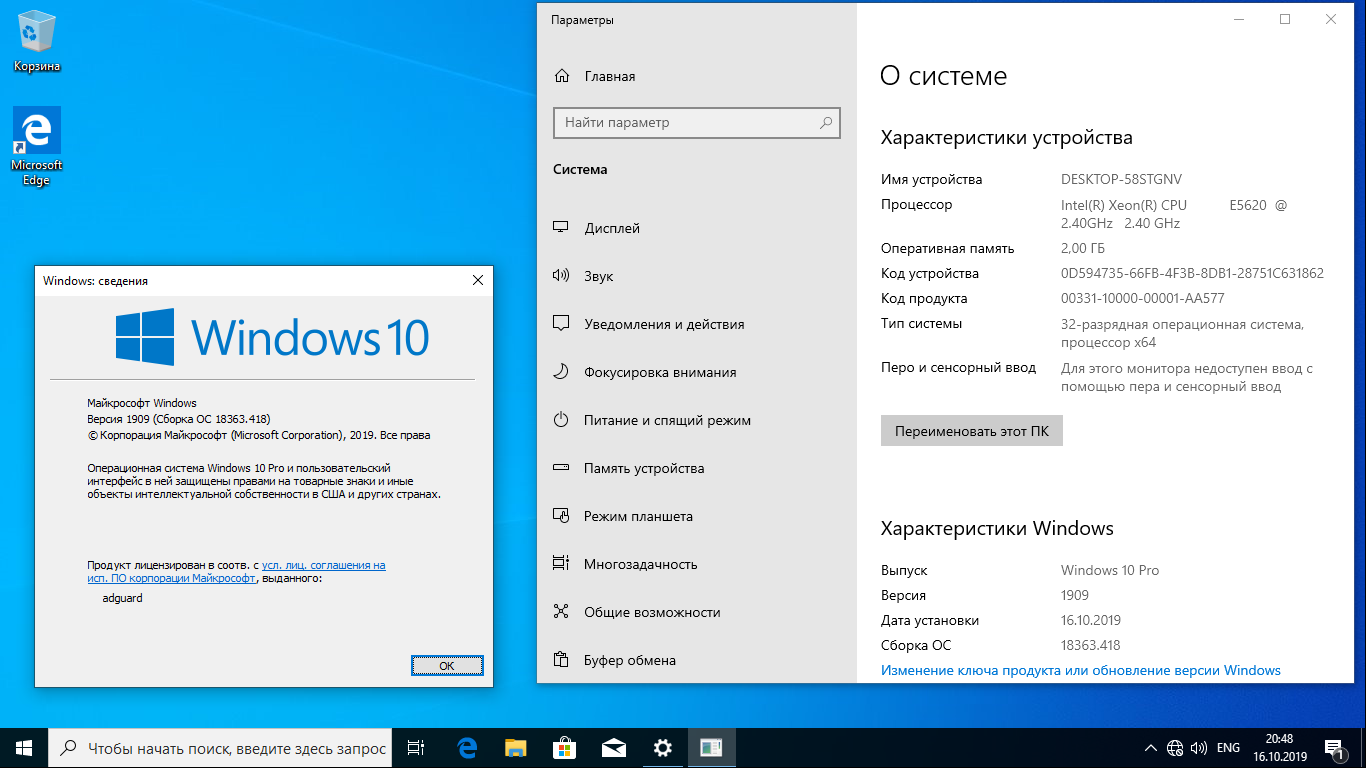Open the Дисплей settings page
This screenshot has width=1366, height=768.
tap(697, 228)
